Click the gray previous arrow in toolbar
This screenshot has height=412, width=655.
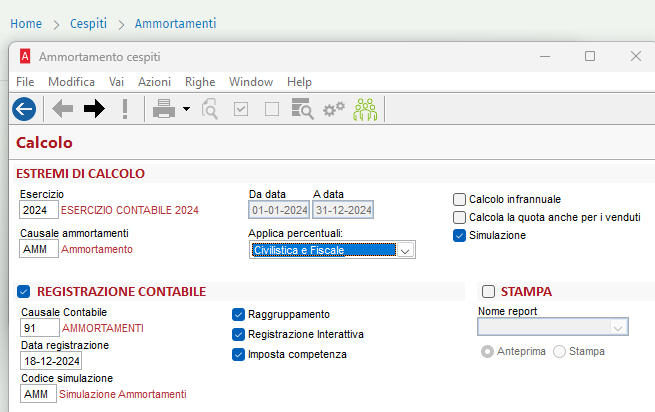click(63, 109)
